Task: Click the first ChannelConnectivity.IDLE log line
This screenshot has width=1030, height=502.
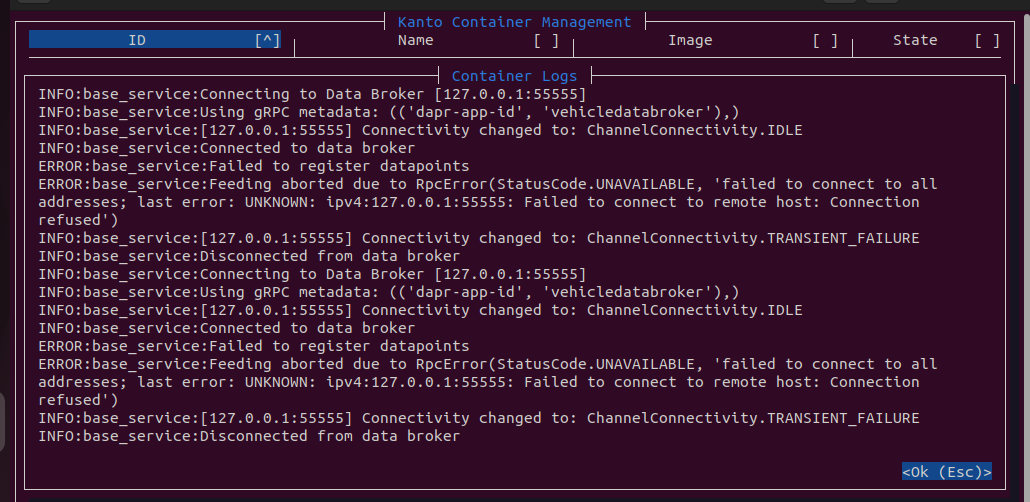Action: tap(420, 130)
